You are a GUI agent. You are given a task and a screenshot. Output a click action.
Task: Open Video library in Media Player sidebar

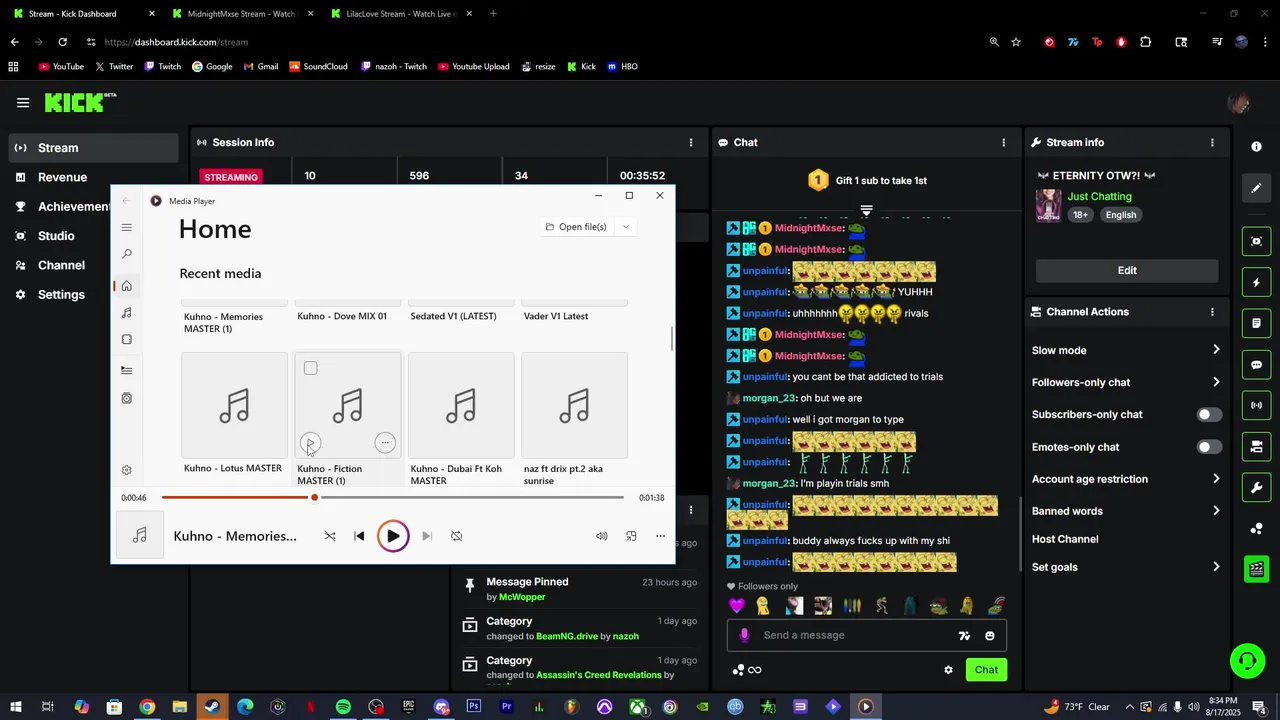[127, 340]
